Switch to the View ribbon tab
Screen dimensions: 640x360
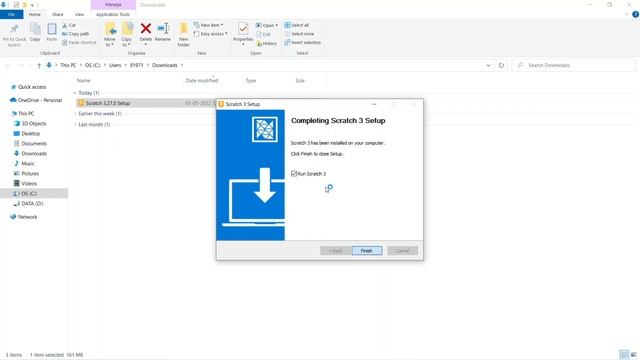[79, 14]
